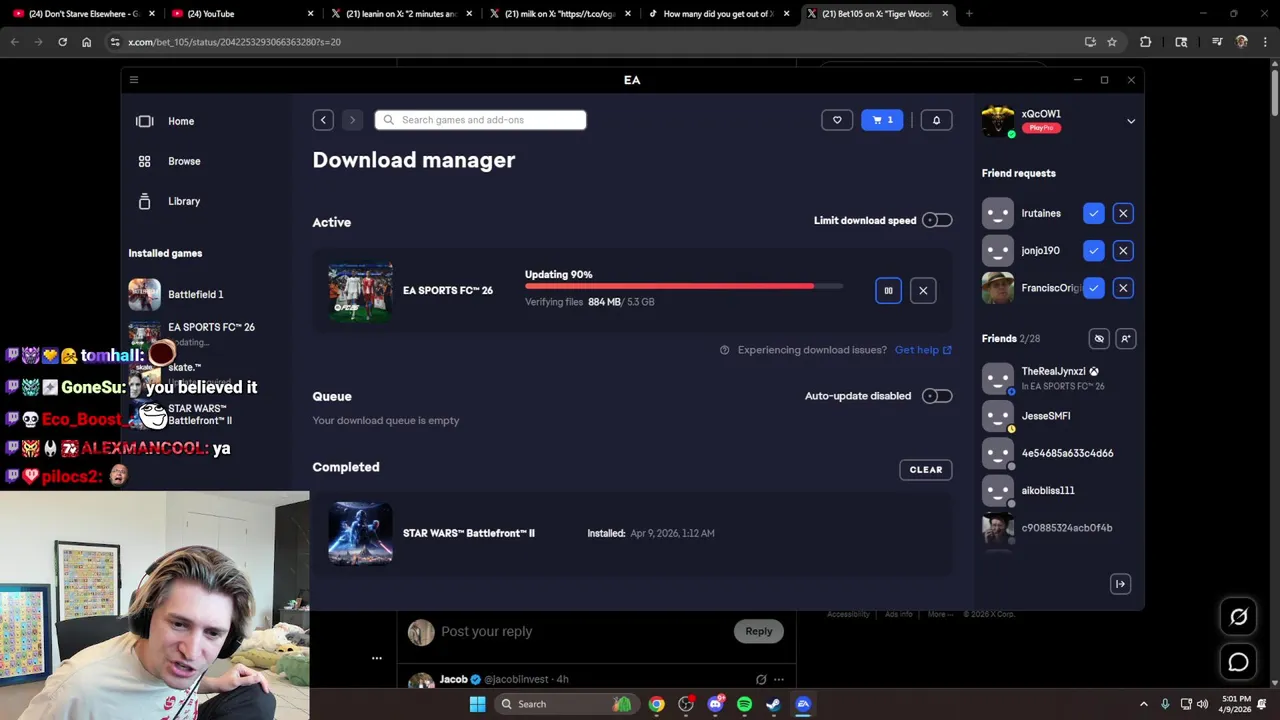Reload the page in Chrome
Viewport: 1280px width, 720px height.
tap(62, 42)
